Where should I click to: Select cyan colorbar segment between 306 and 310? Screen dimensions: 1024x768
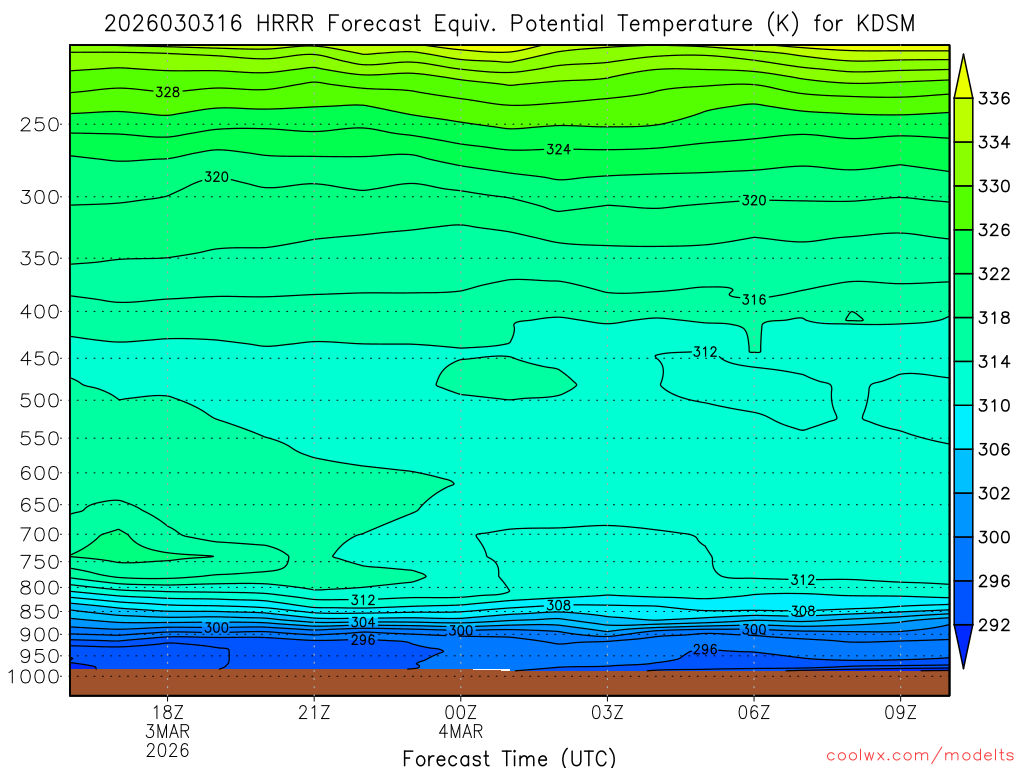tap(963, 427)
